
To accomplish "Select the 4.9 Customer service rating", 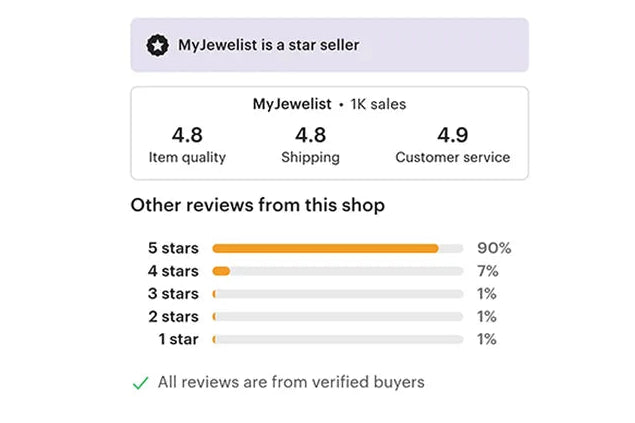I will (452, 144).
